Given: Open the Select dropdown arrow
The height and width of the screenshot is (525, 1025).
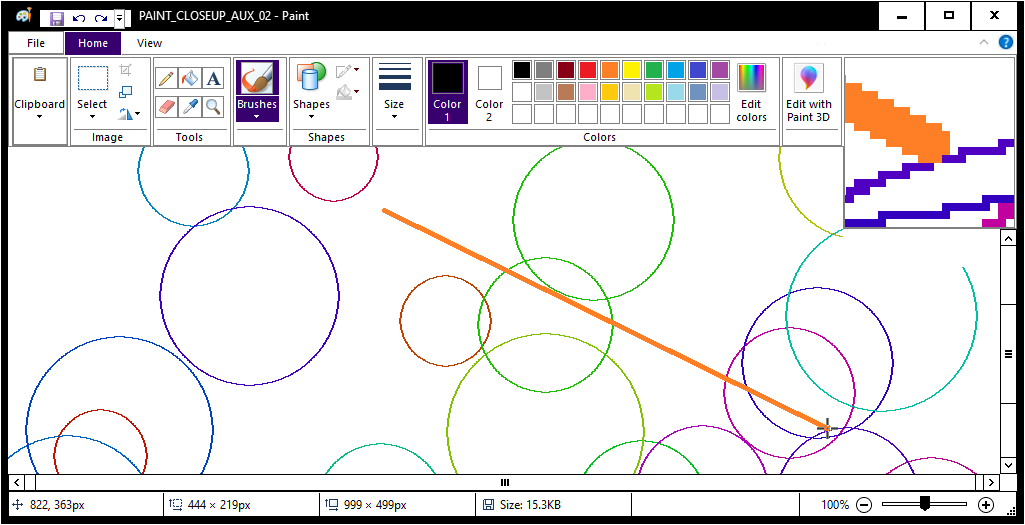Looking at the screenshot, I should 92,117.
